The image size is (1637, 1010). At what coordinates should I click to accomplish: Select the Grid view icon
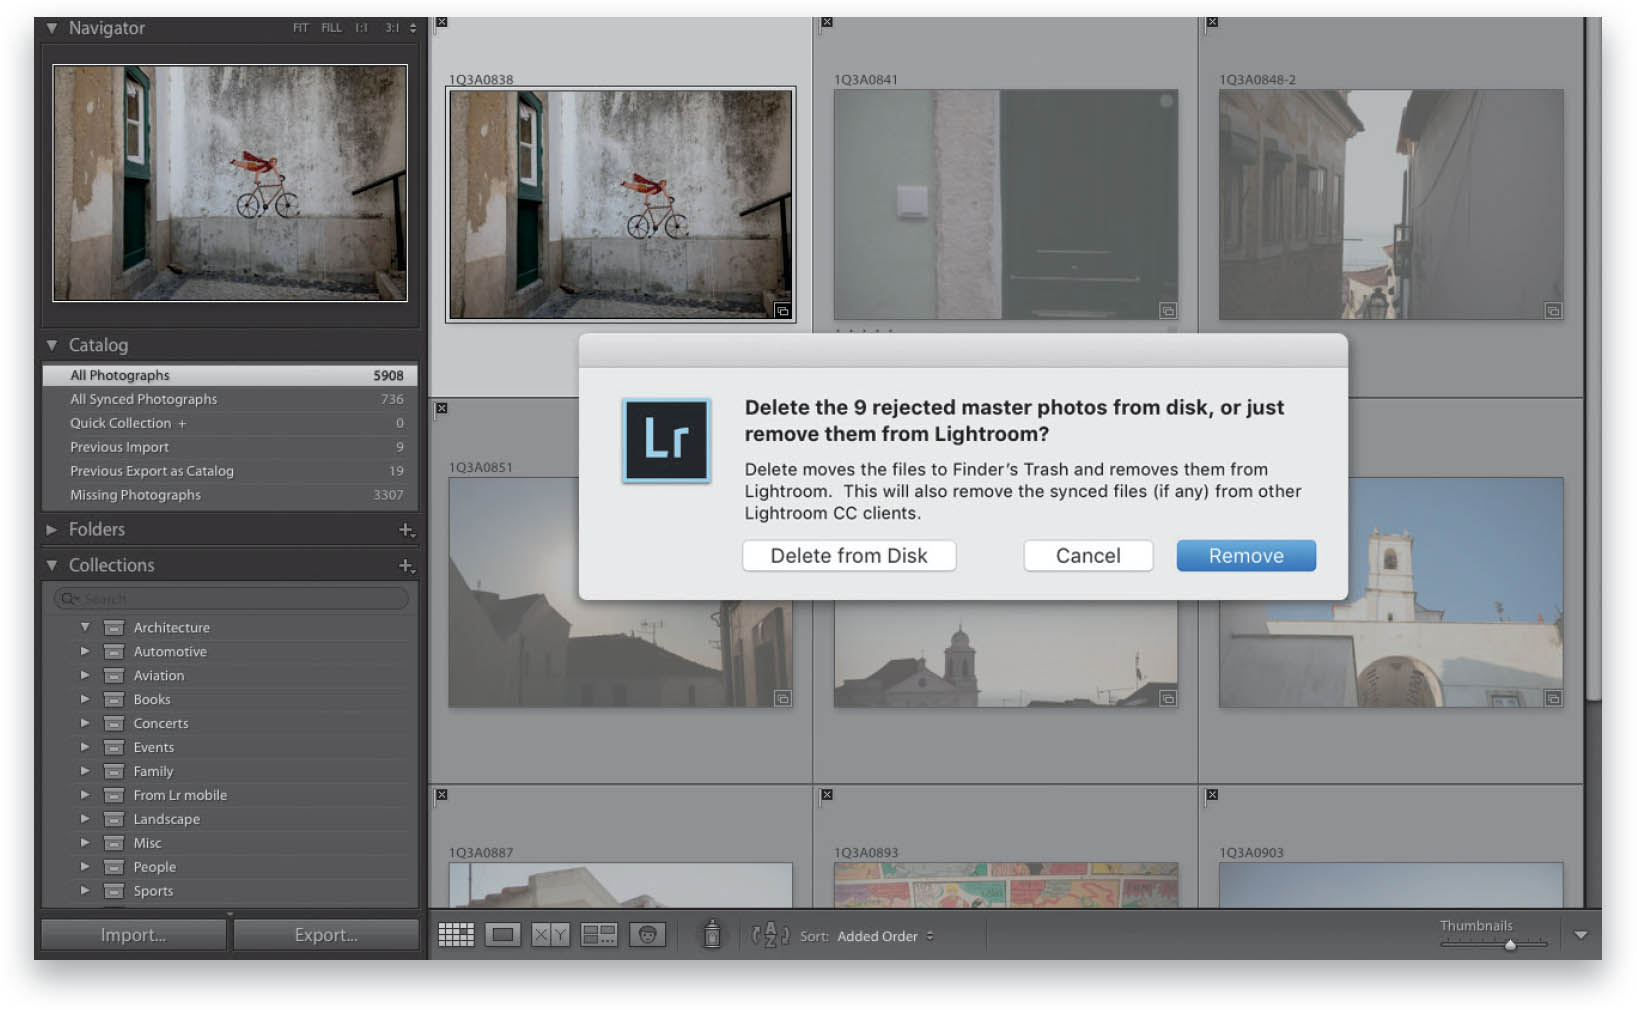click(x=456, y=934)
